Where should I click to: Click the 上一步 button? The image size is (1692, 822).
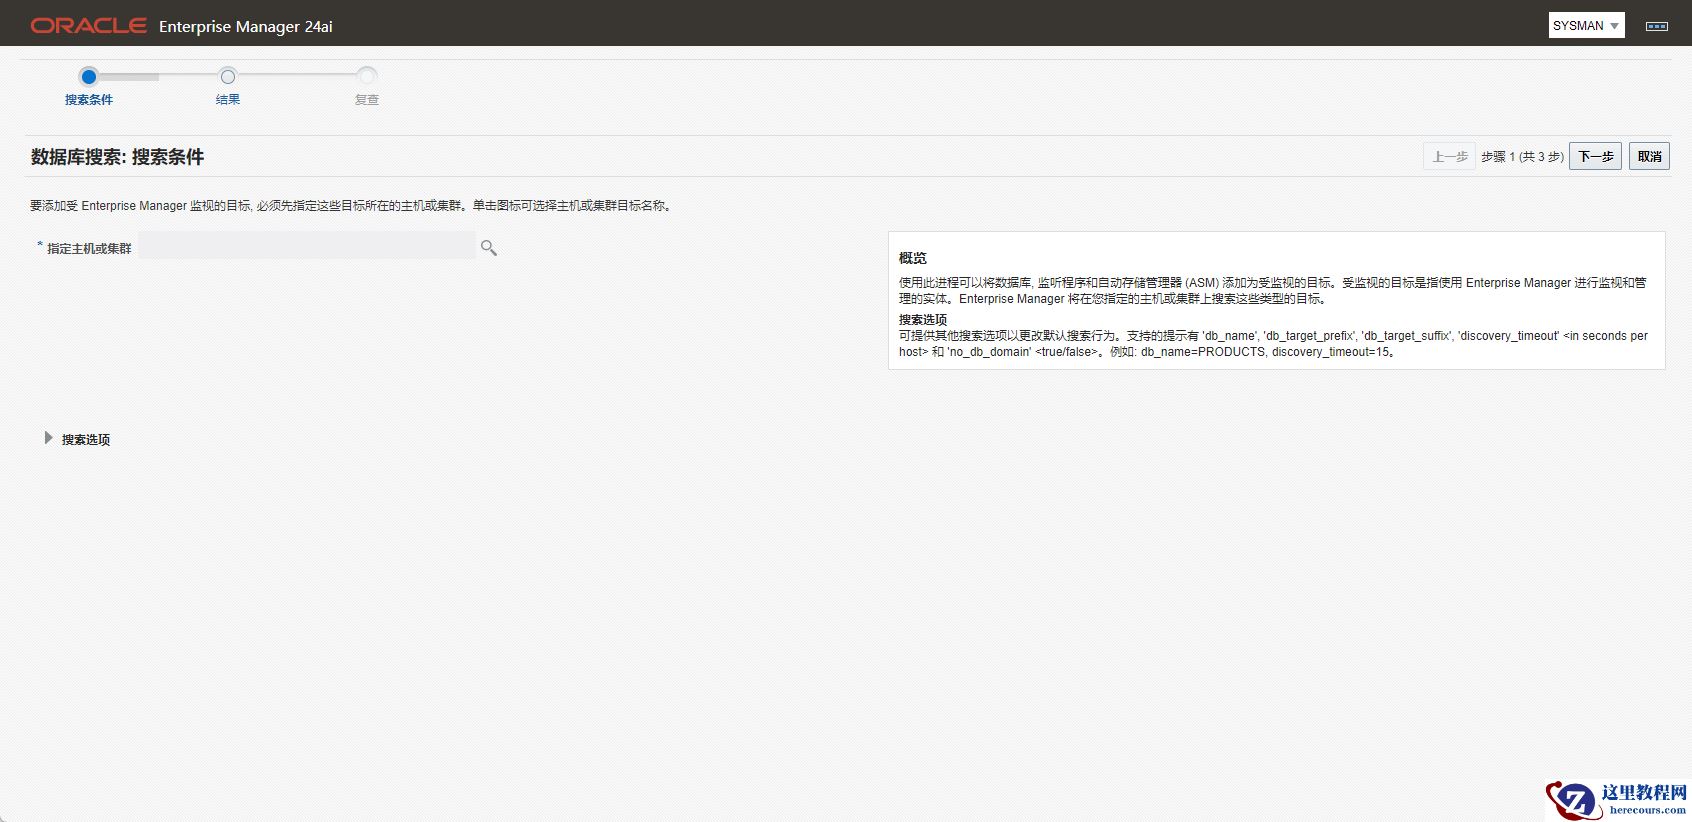pyautogui.click(x=1449, y=156)
